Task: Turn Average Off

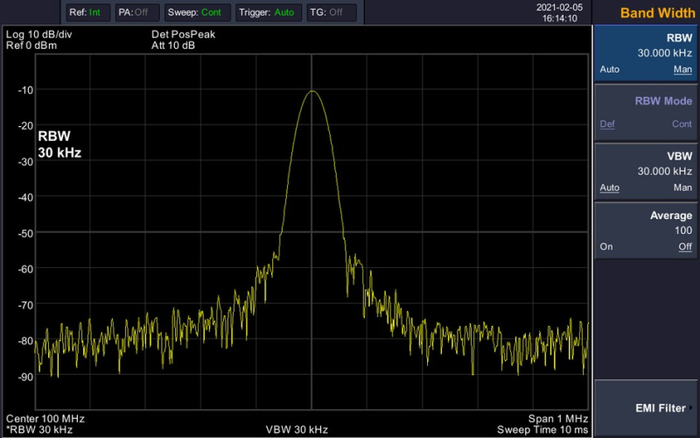Action: tap(685, 247)
